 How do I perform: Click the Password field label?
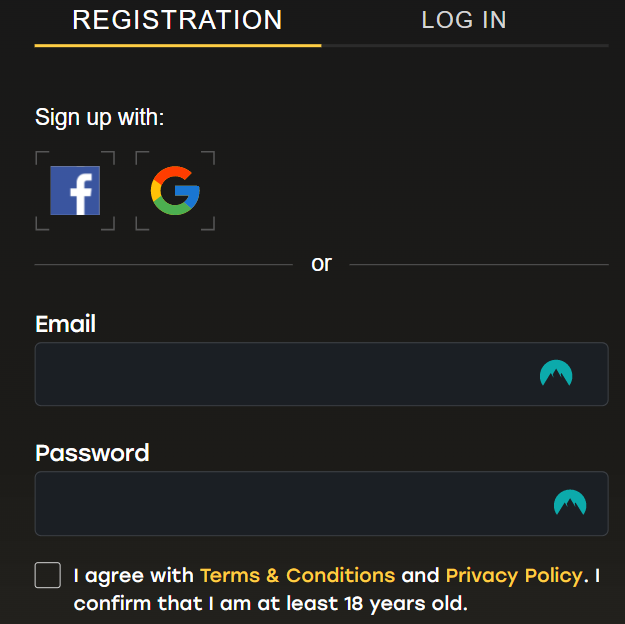pos(92,453)
